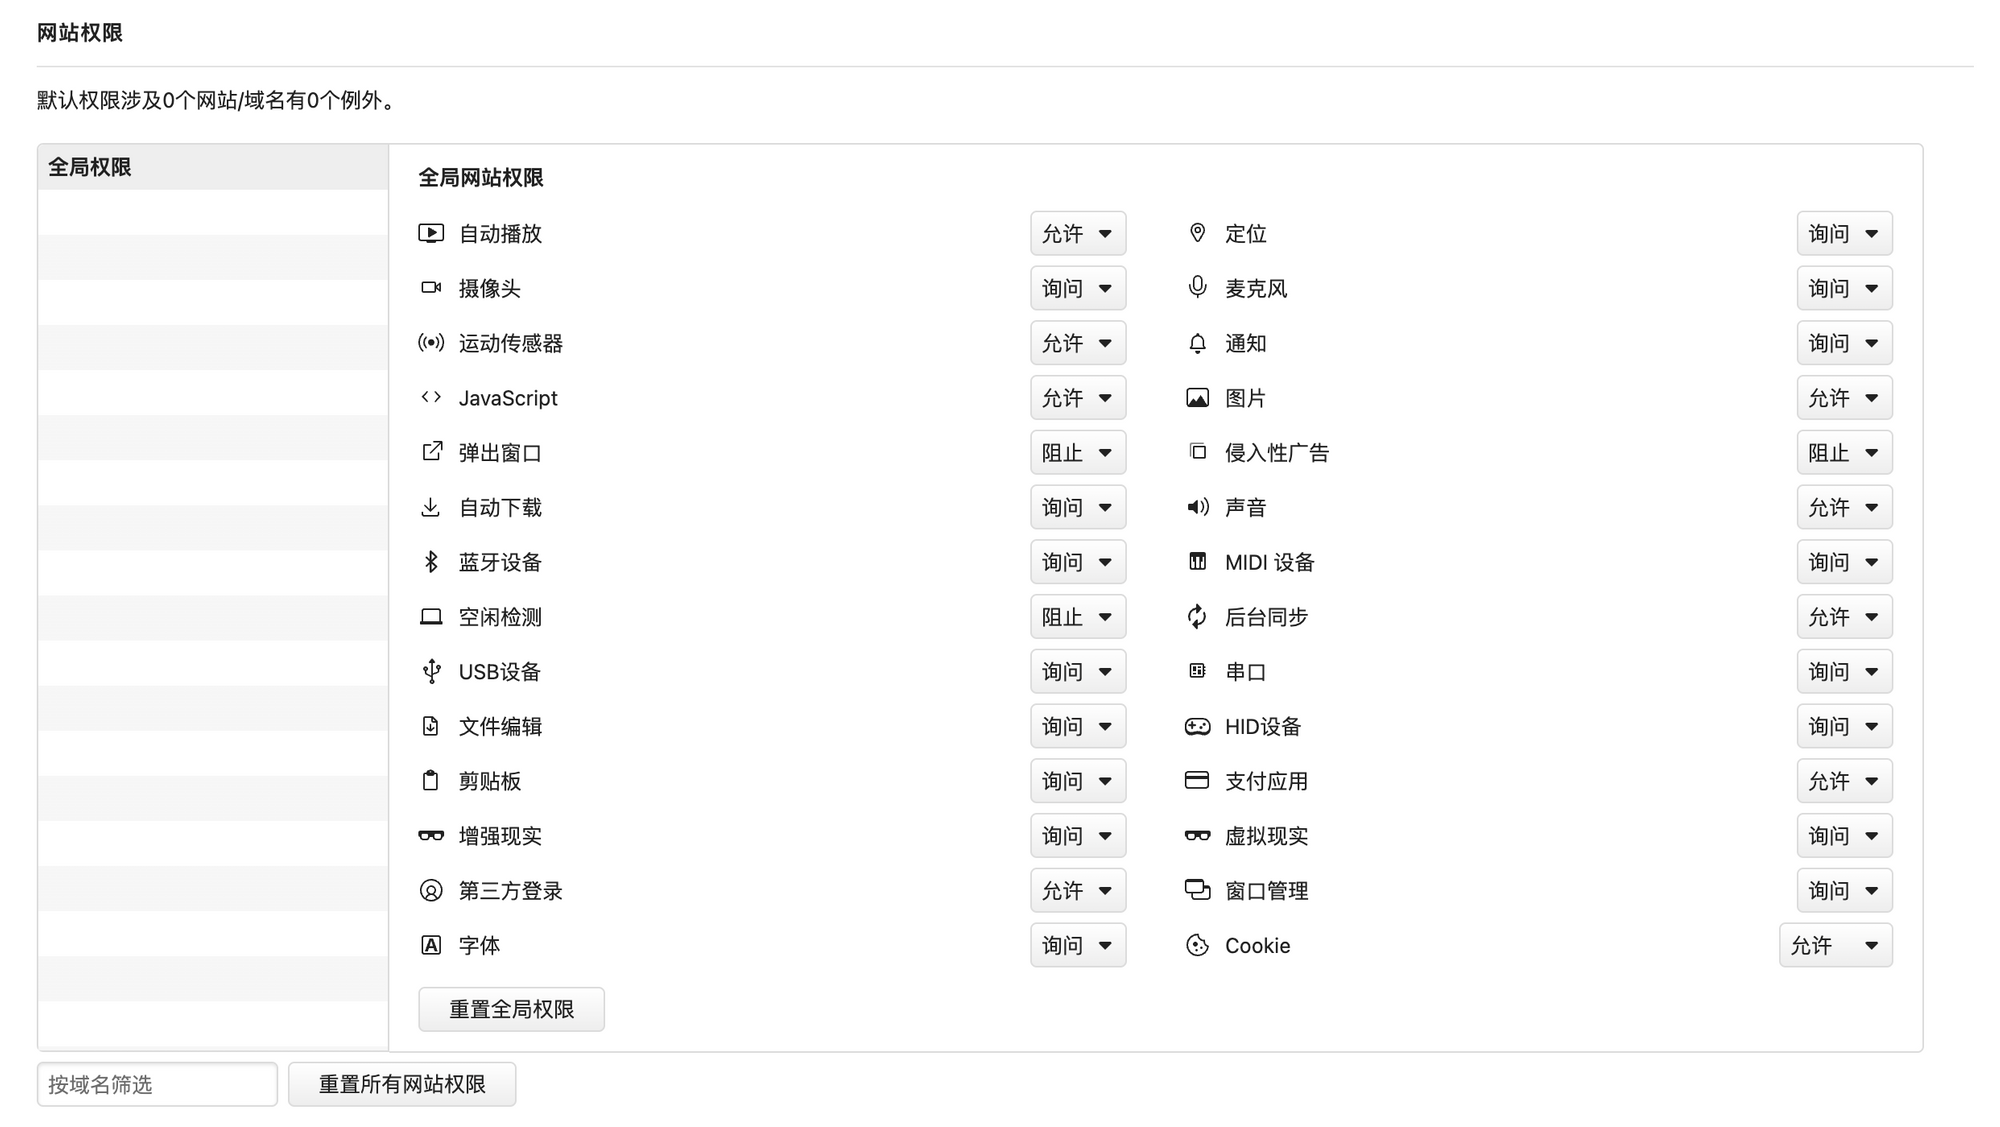2000x1127 pixels.
Task: Click the 重置全局权限 button
Action: [511, 1009]
